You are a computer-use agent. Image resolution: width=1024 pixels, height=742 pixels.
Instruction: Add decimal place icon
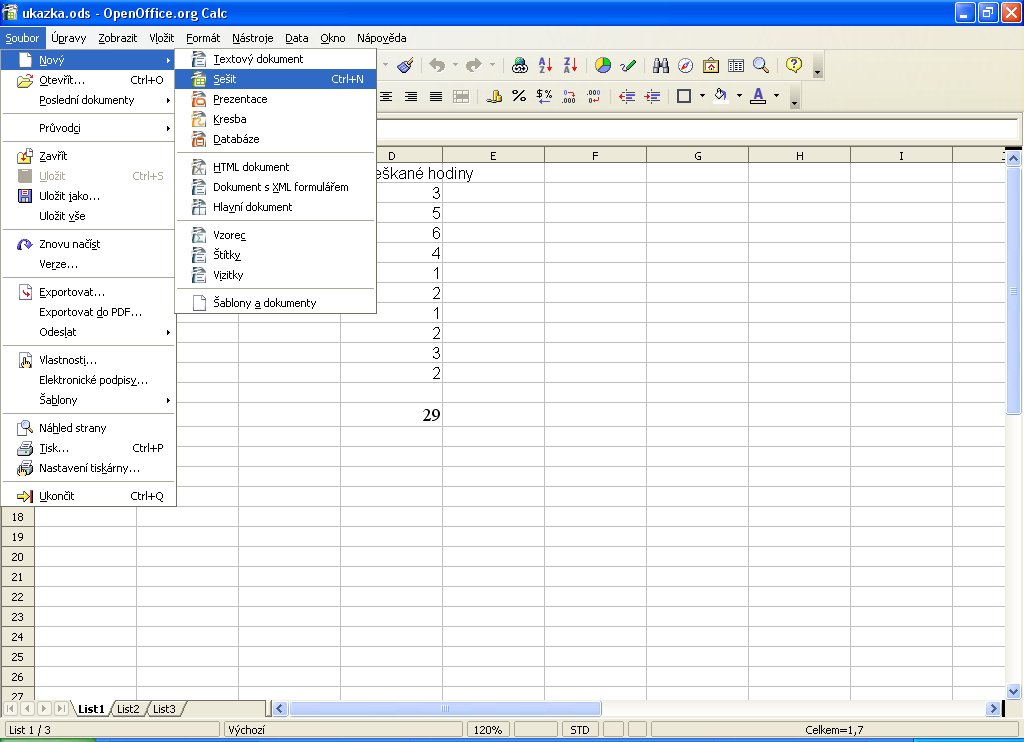(x=569, y=97)
